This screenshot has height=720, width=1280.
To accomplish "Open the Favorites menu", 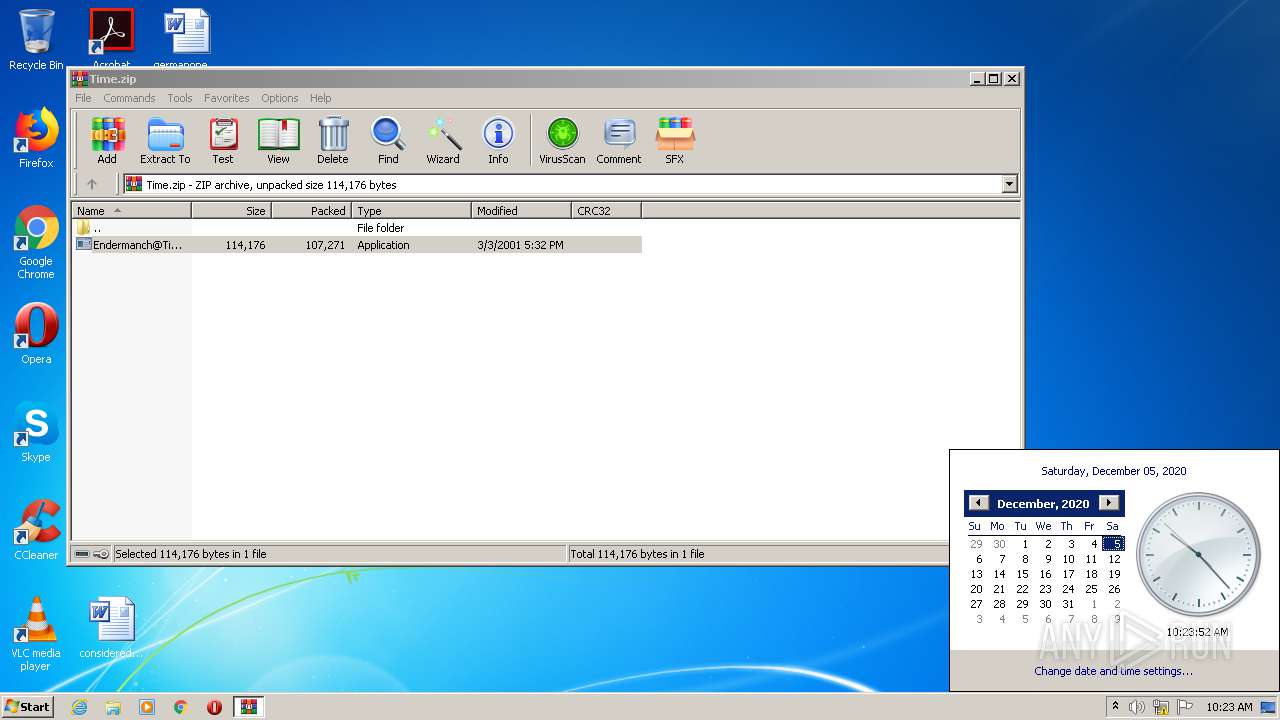I will (x=227, y=98).
